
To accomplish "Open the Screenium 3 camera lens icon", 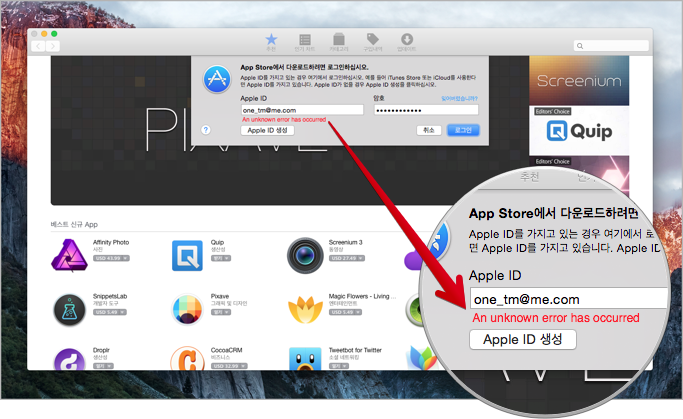I will 305,255.
